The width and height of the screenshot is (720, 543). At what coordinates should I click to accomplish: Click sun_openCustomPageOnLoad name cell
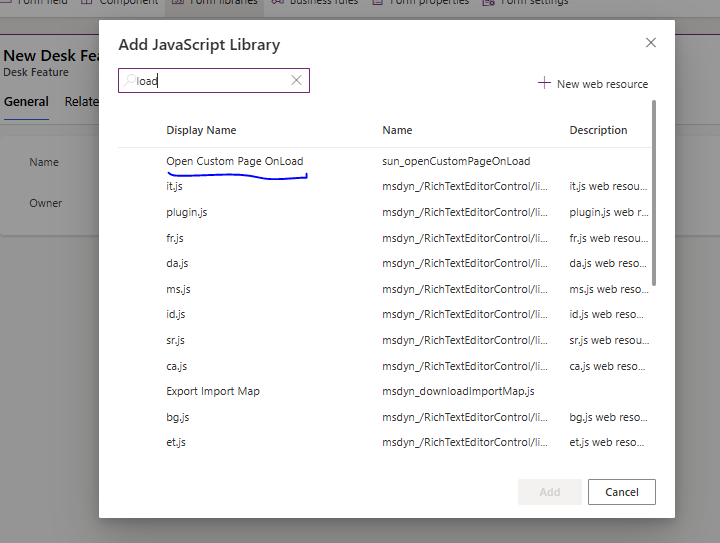click(456, 161)
